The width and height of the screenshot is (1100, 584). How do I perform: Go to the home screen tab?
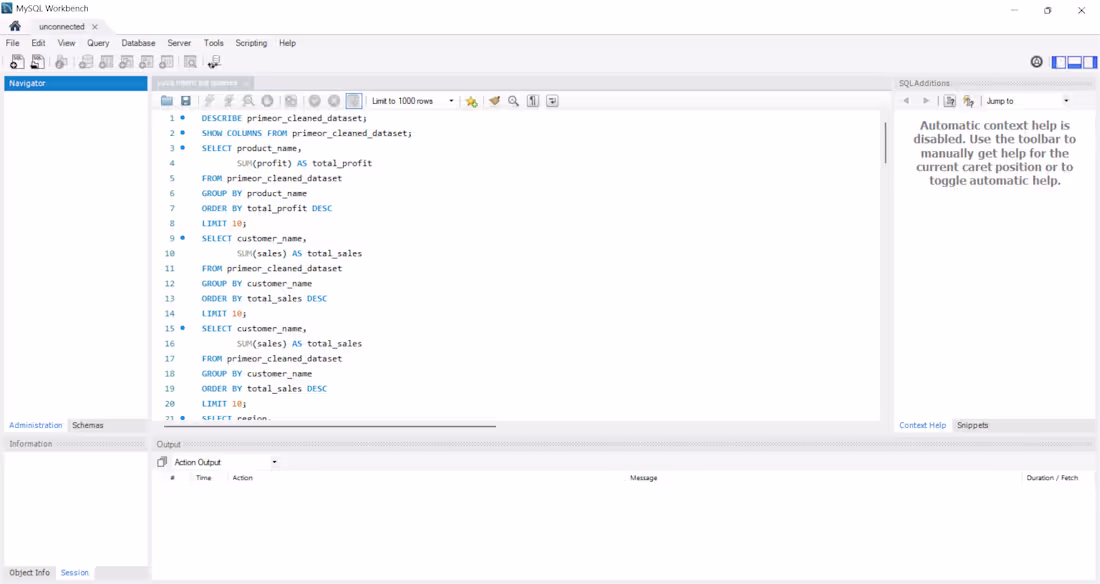15,26
